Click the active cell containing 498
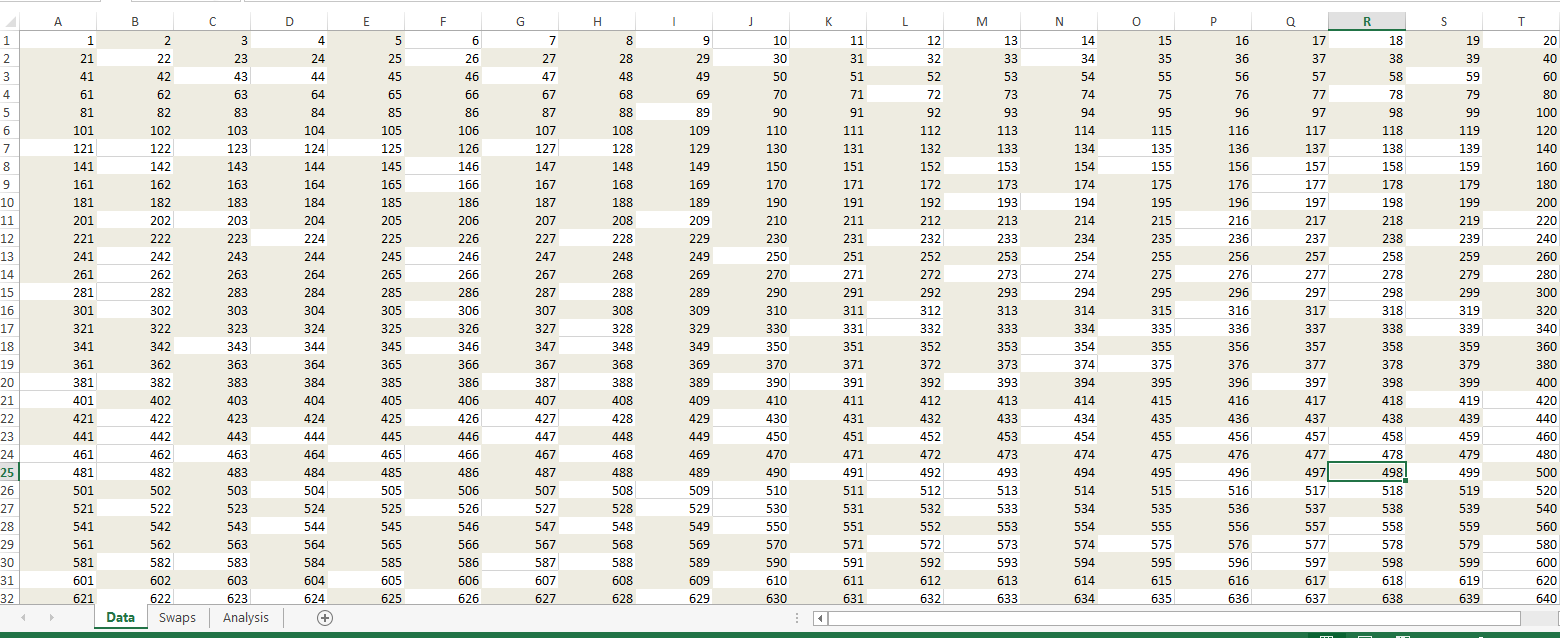 tap(1367, 472)
